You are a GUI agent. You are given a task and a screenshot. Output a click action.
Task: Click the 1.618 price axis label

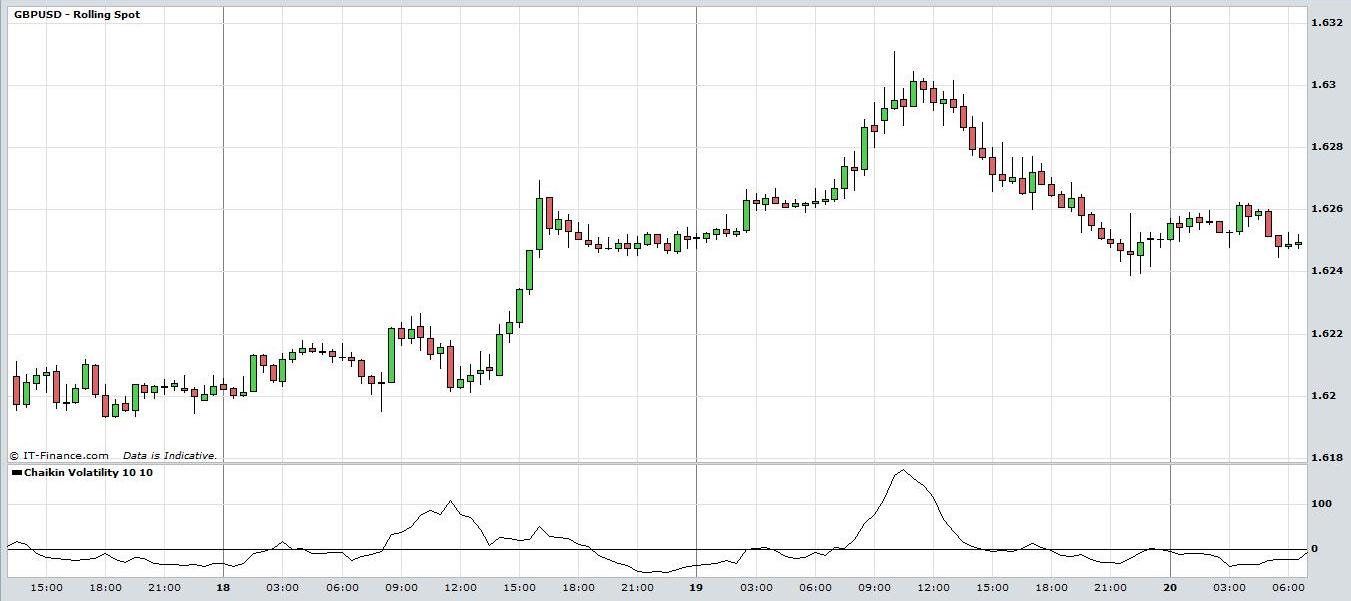1326,457
